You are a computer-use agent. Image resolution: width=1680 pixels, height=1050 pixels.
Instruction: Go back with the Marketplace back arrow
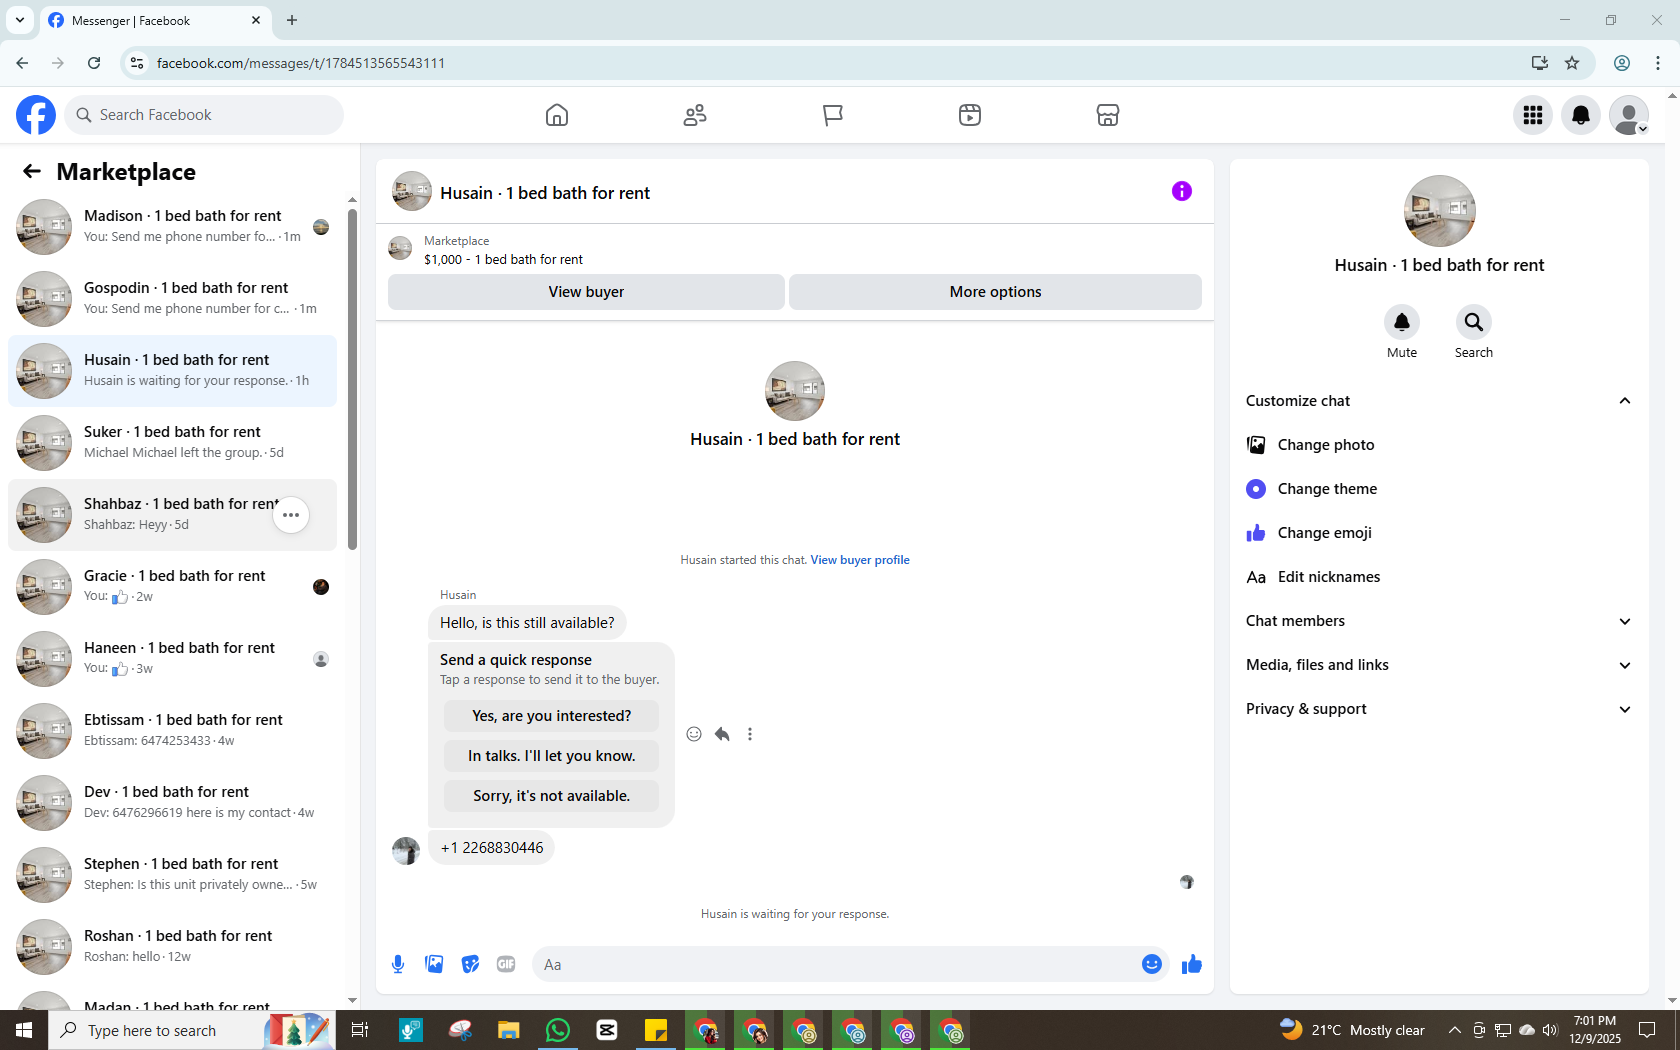click(x=32, y=171)
